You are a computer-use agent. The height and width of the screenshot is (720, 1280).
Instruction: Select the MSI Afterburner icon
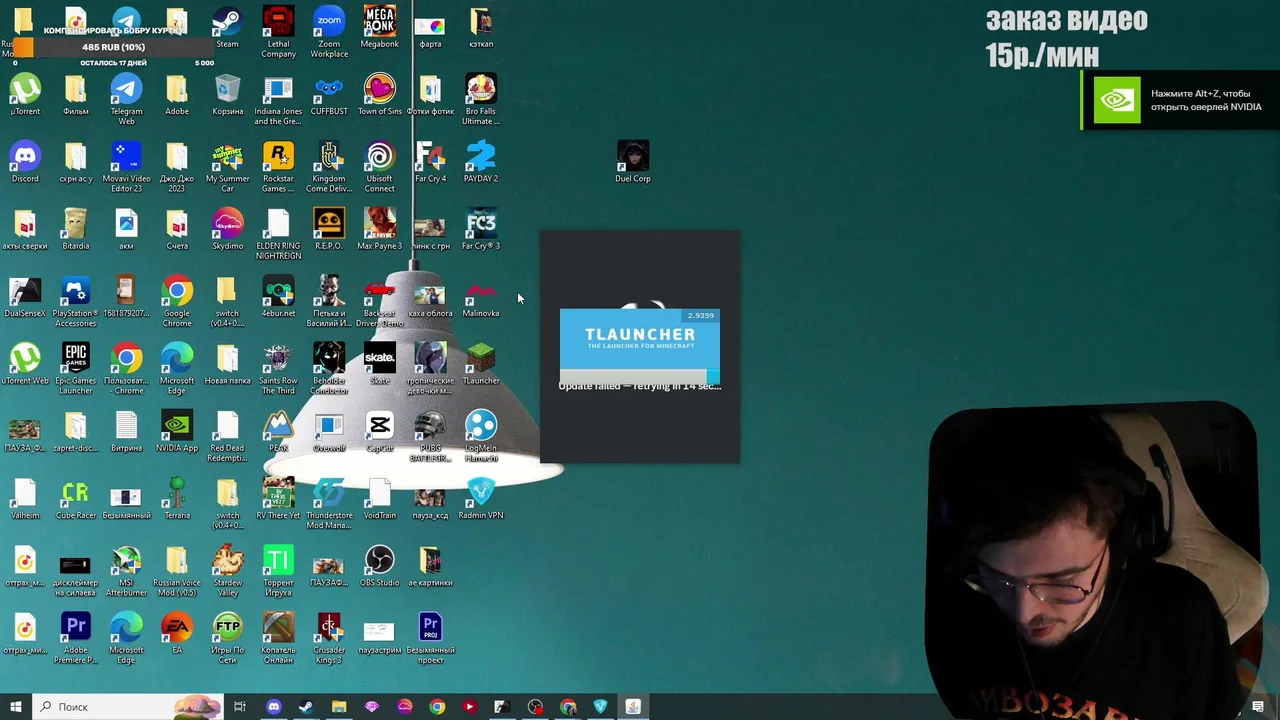(126, 569)
